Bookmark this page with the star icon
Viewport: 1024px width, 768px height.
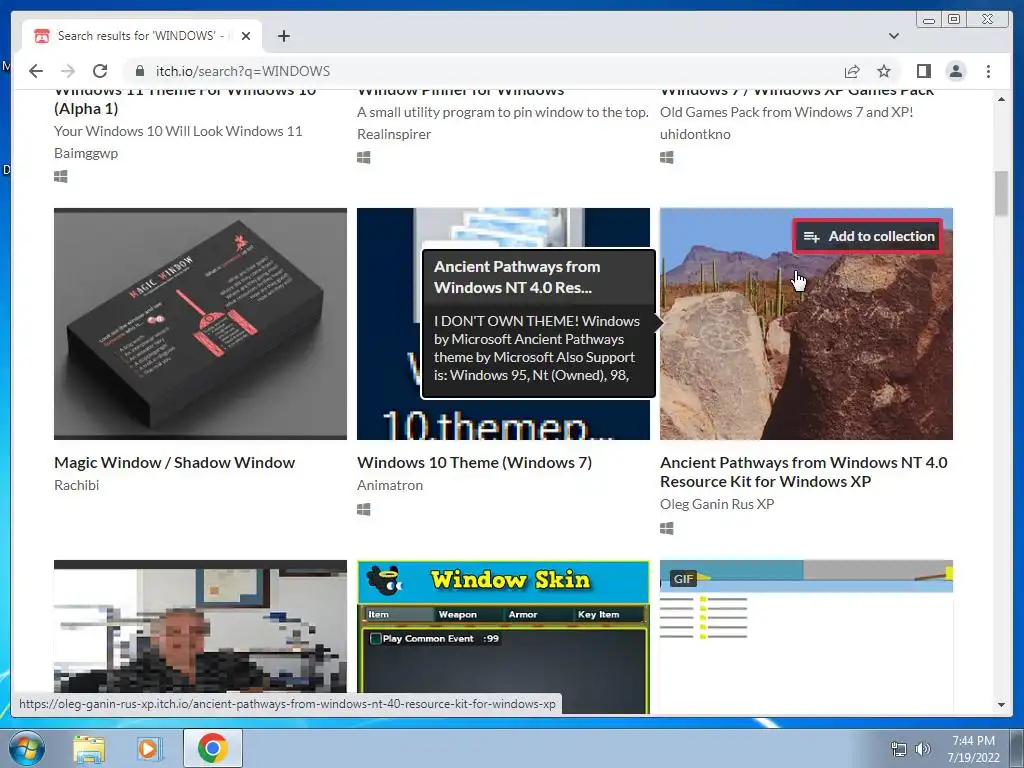pos(884,71)
